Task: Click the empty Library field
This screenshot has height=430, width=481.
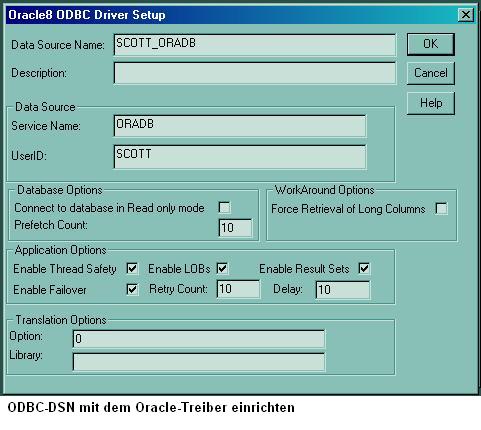Action: (199, 362)
